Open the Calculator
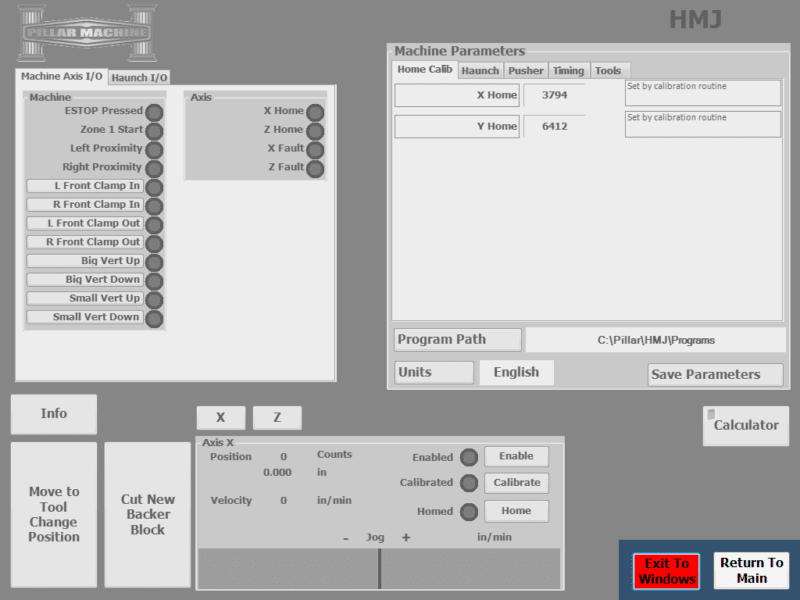Screen dimensions: 800x600 [x=745, y=425]
